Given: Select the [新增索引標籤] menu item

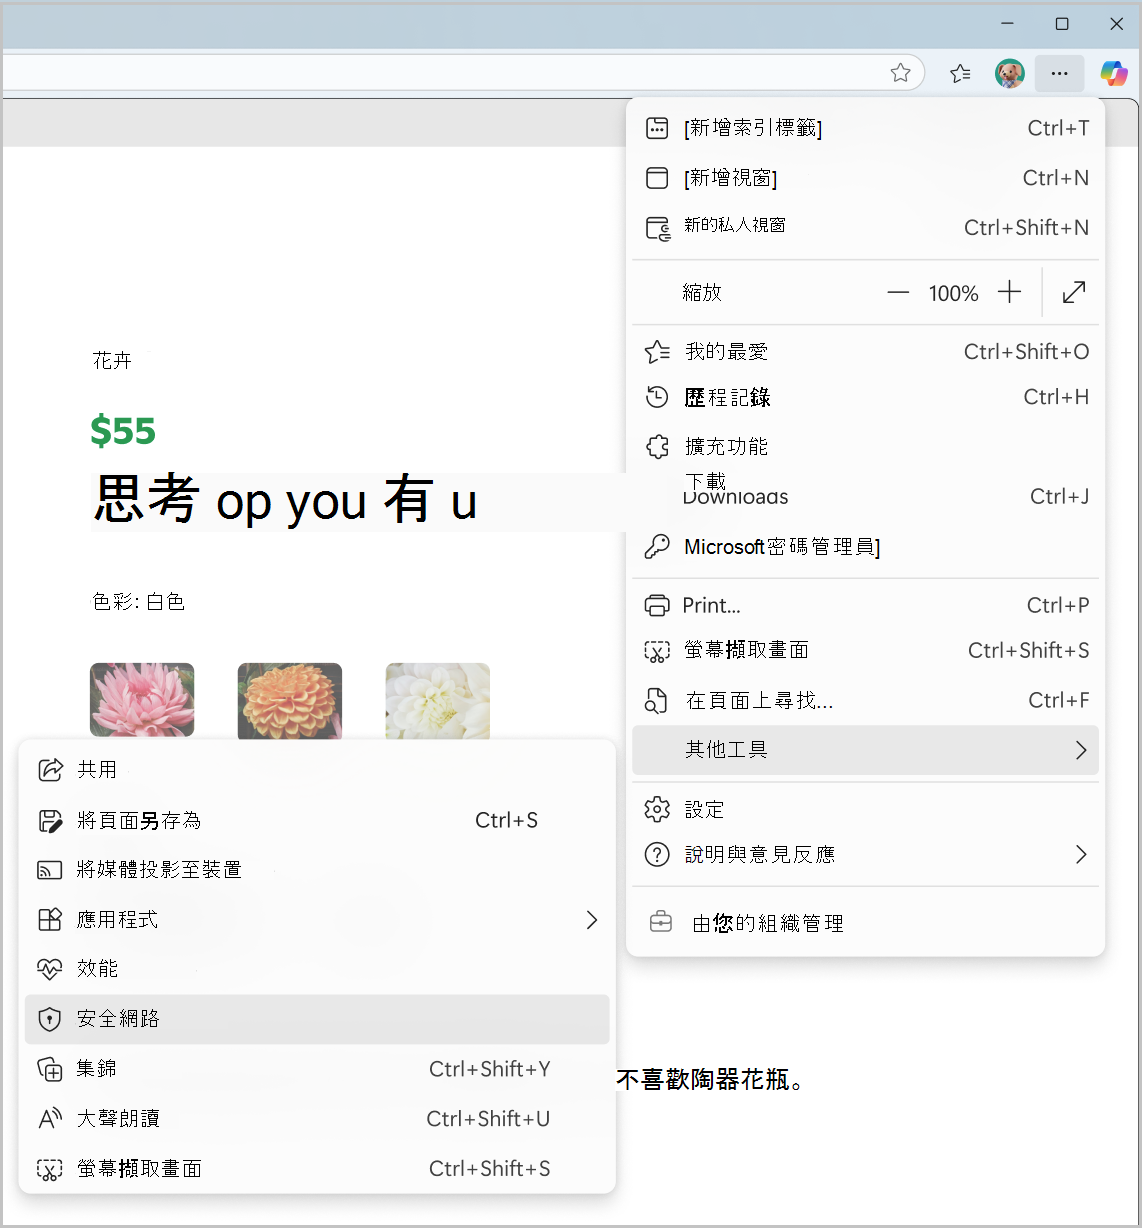Looking at the screenshot, I should [x=866, y=128].
